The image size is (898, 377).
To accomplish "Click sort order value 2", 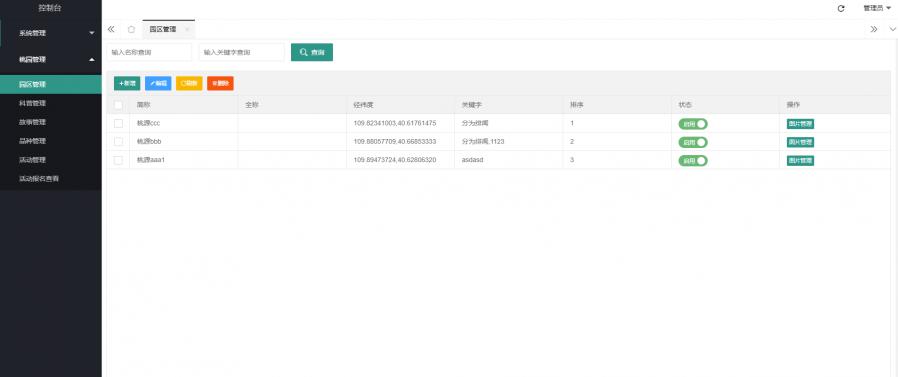I will coord(617,142).
